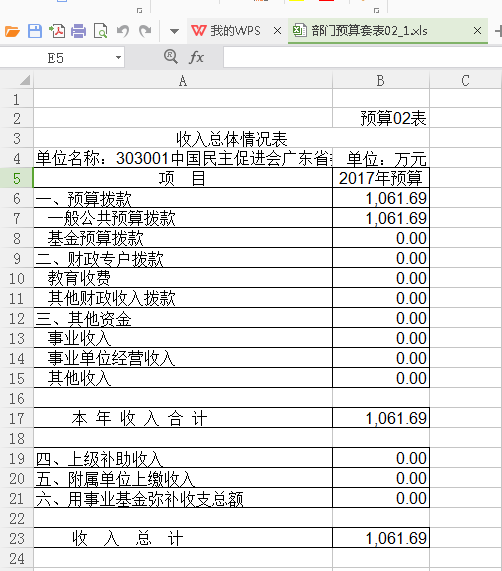
Task: Export to PDF icon in toolbar
Action: point(57,31)
